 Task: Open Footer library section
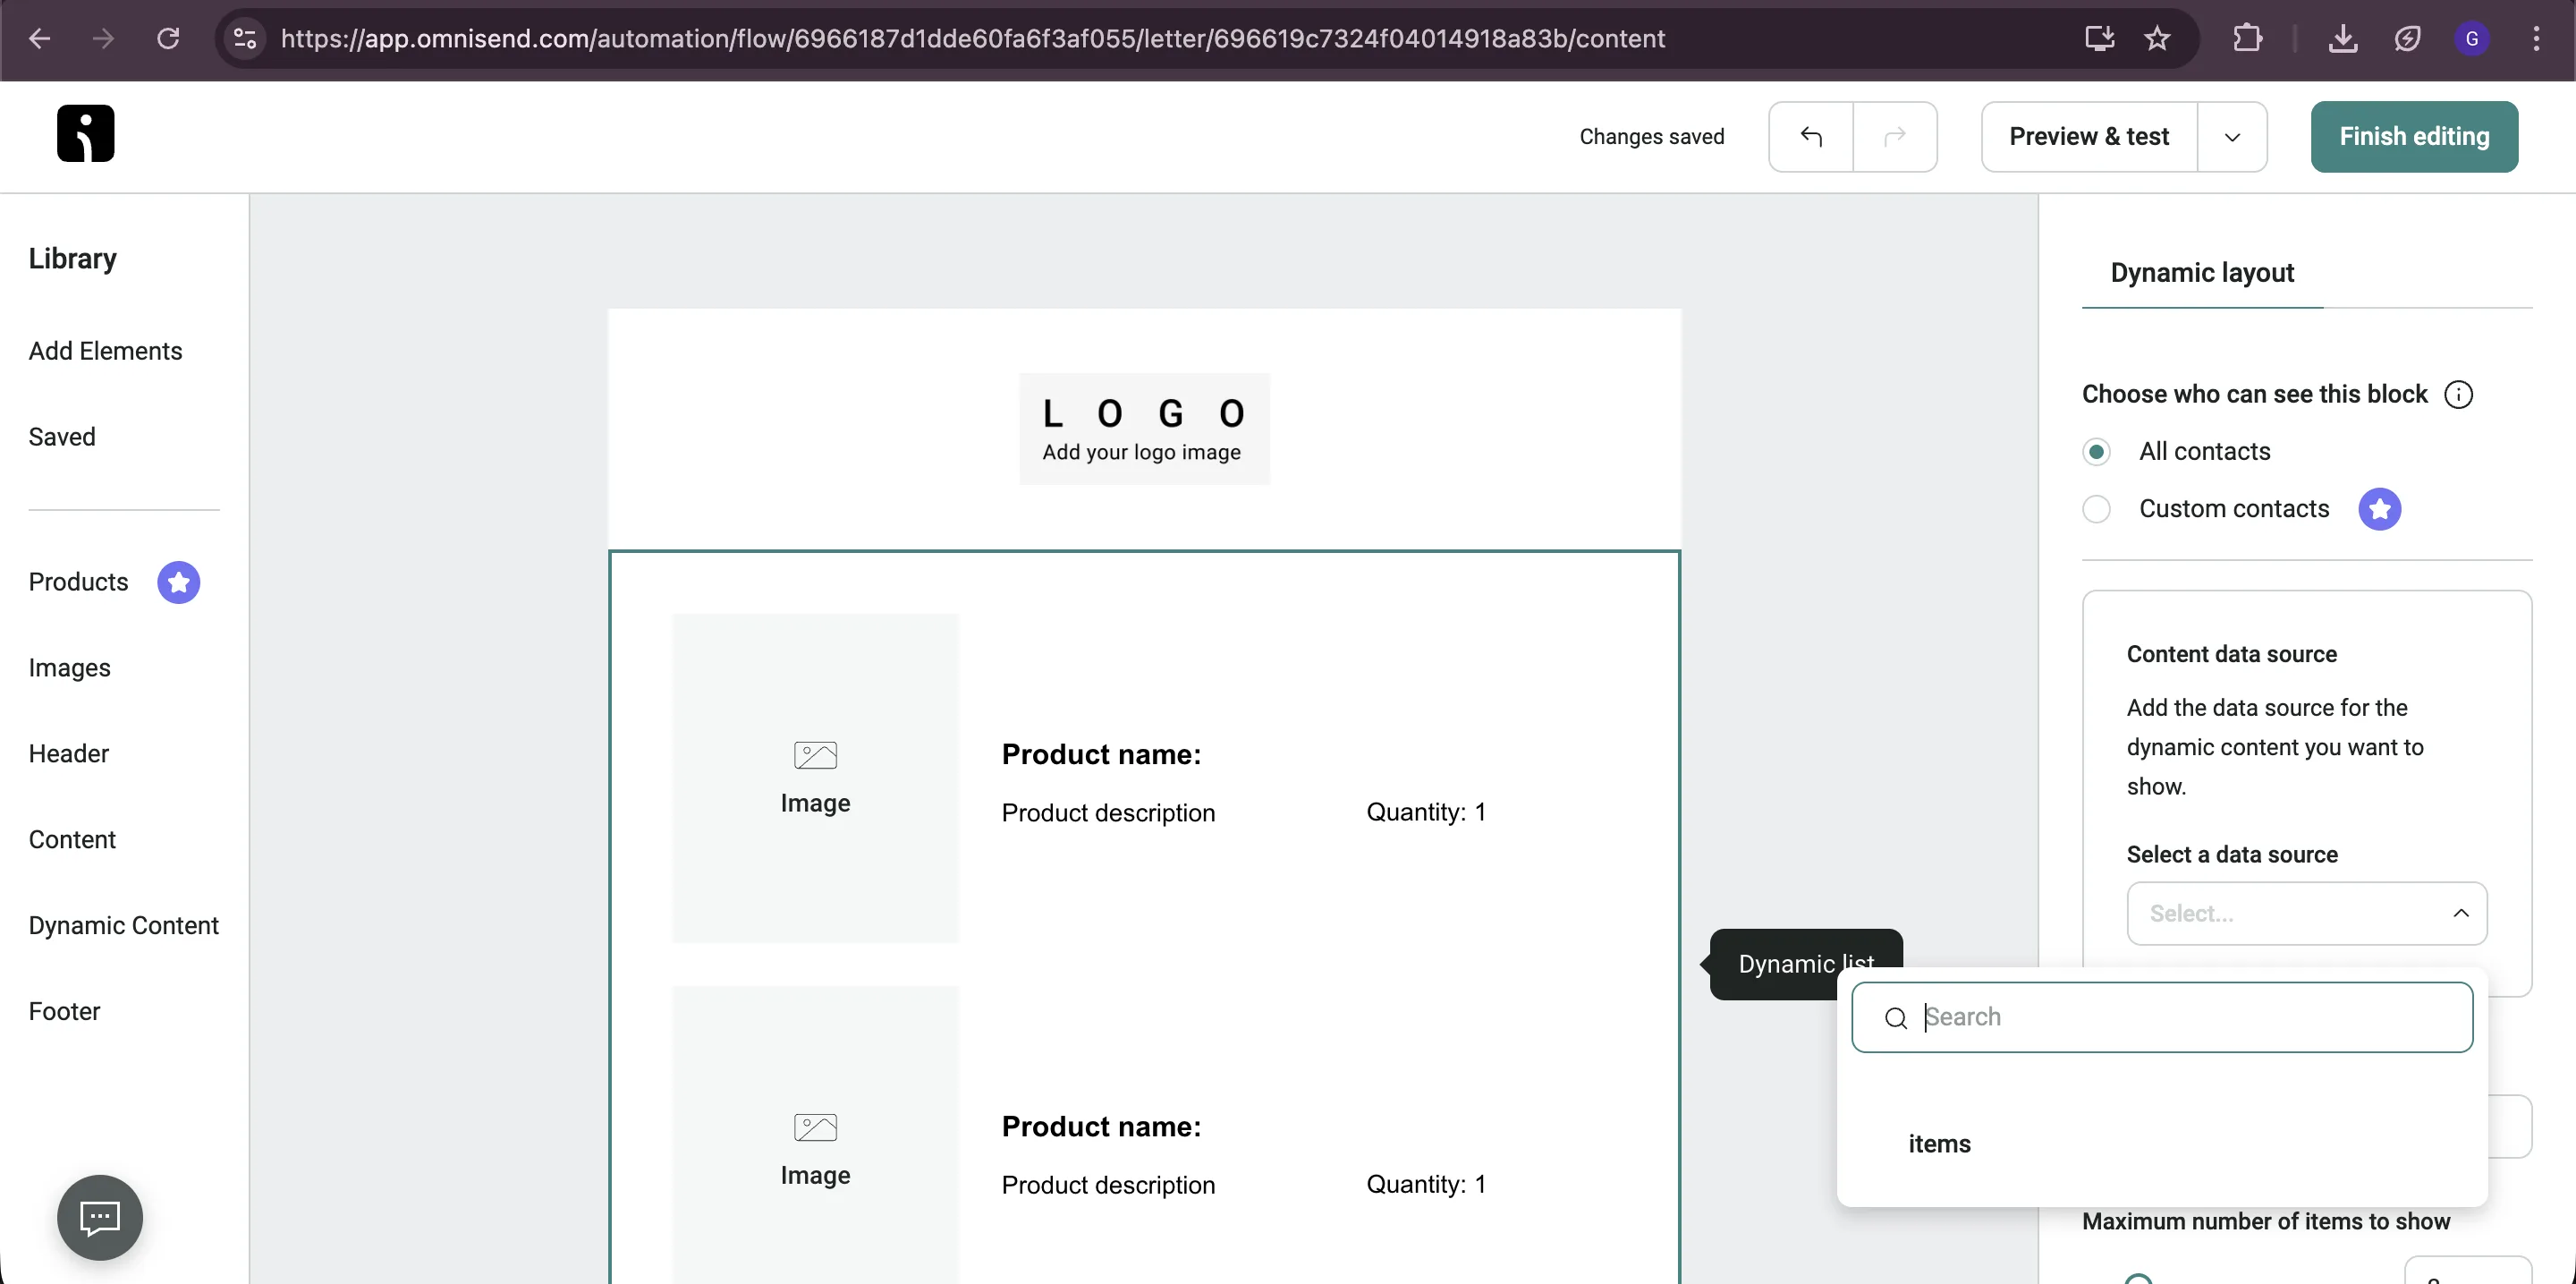tap(64, 1012)
